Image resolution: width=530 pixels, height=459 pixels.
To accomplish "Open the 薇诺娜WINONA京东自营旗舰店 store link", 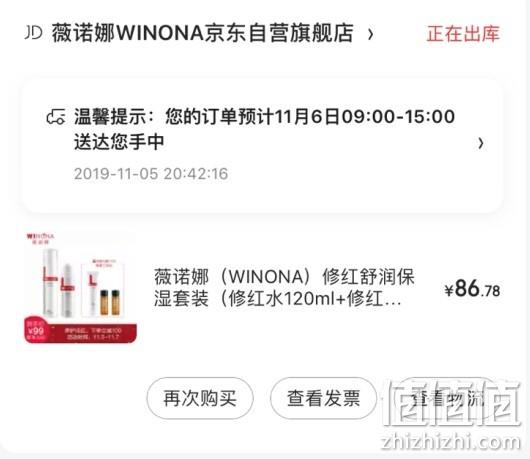I will point(202,33).
